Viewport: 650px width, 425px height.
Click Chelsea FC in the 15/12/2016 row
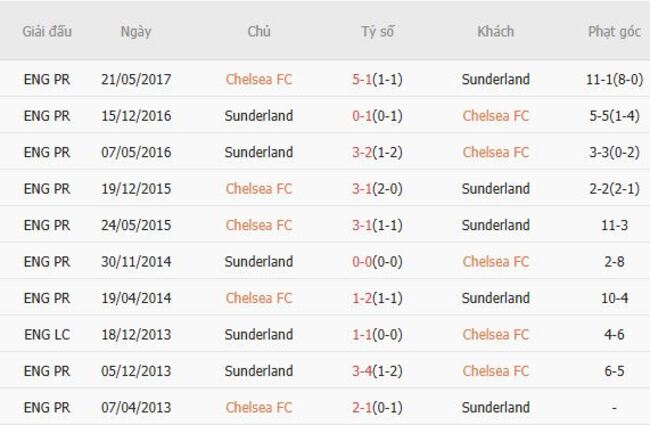click(x=496, y=116)
